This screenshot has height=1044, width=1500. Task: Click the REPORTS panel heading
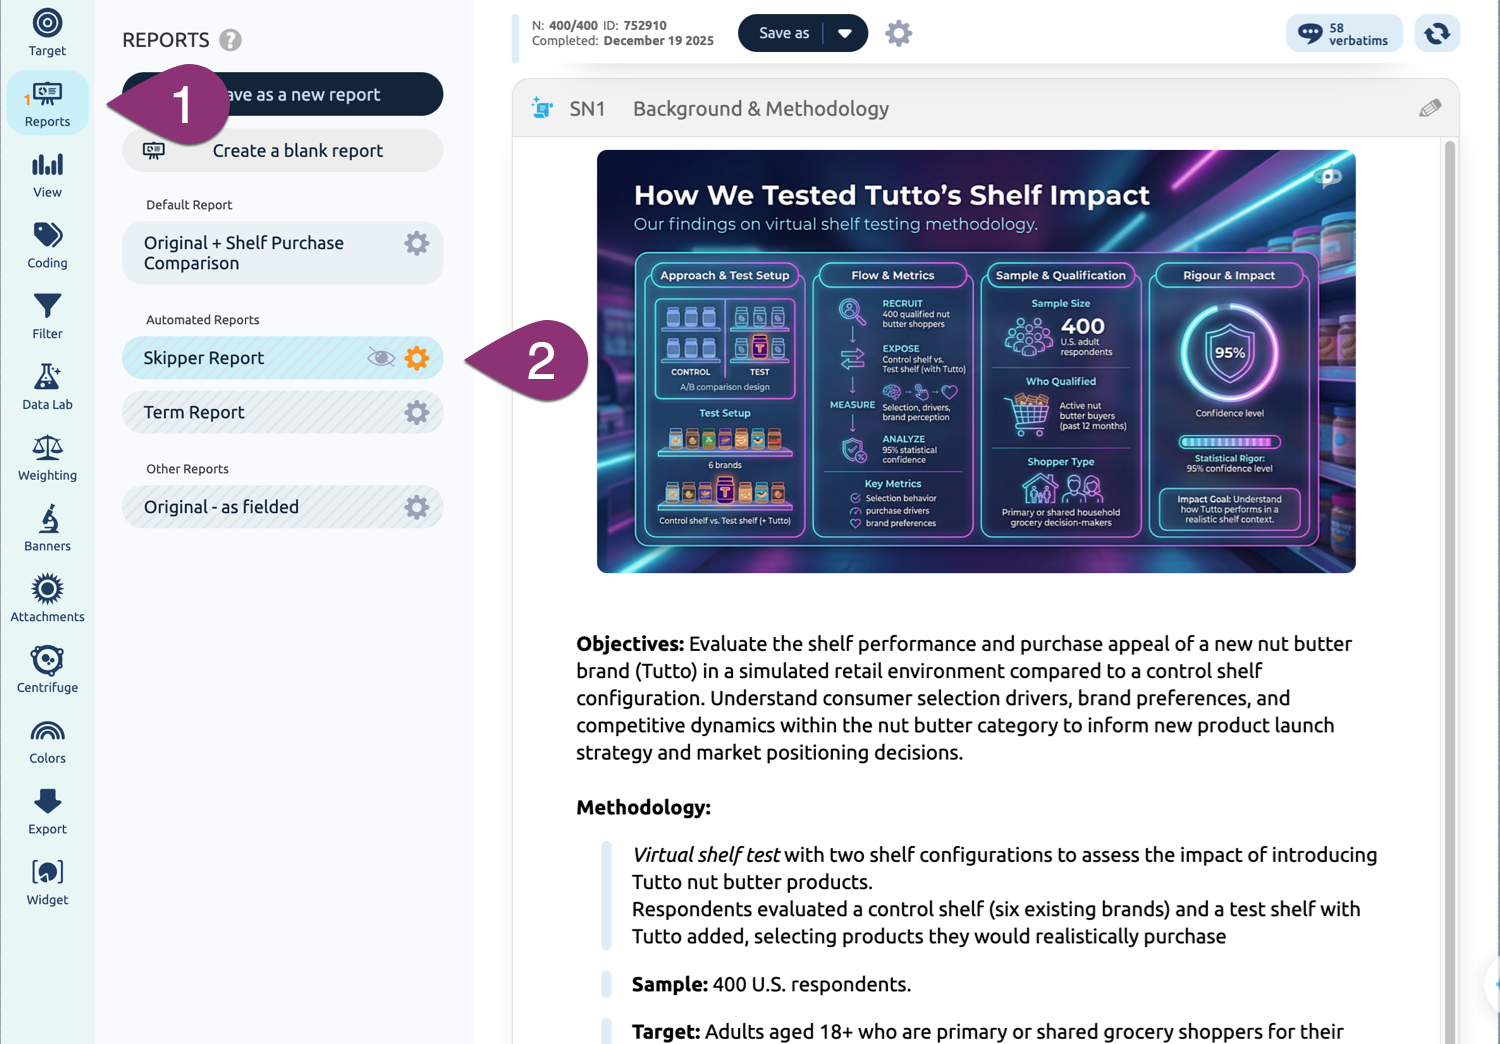click(166, 40)
